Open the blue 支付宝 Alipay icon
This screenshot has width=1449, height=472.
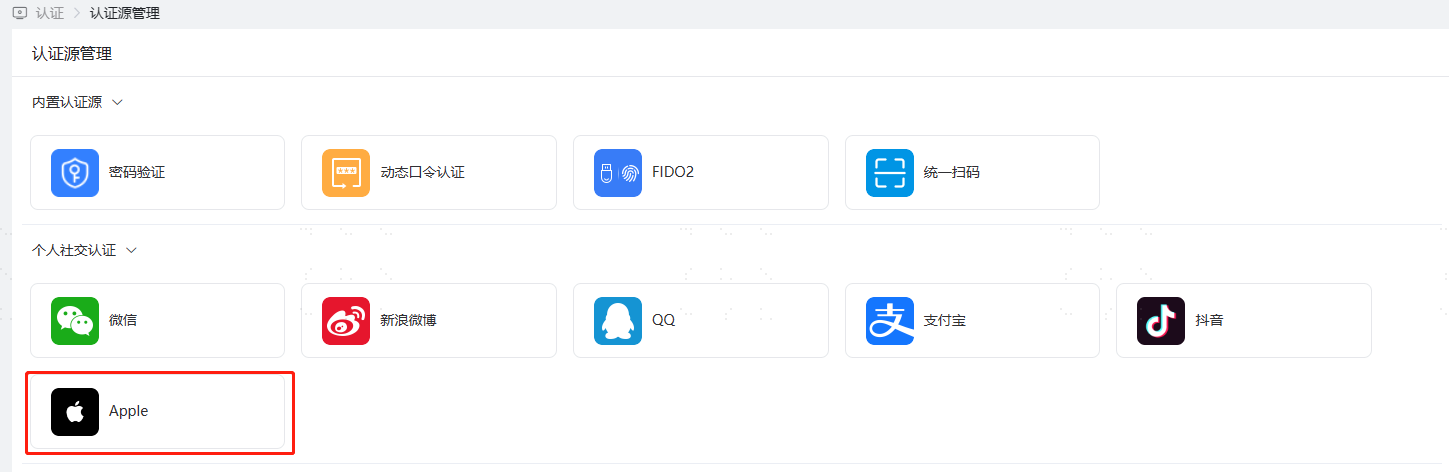pos(890,321)
